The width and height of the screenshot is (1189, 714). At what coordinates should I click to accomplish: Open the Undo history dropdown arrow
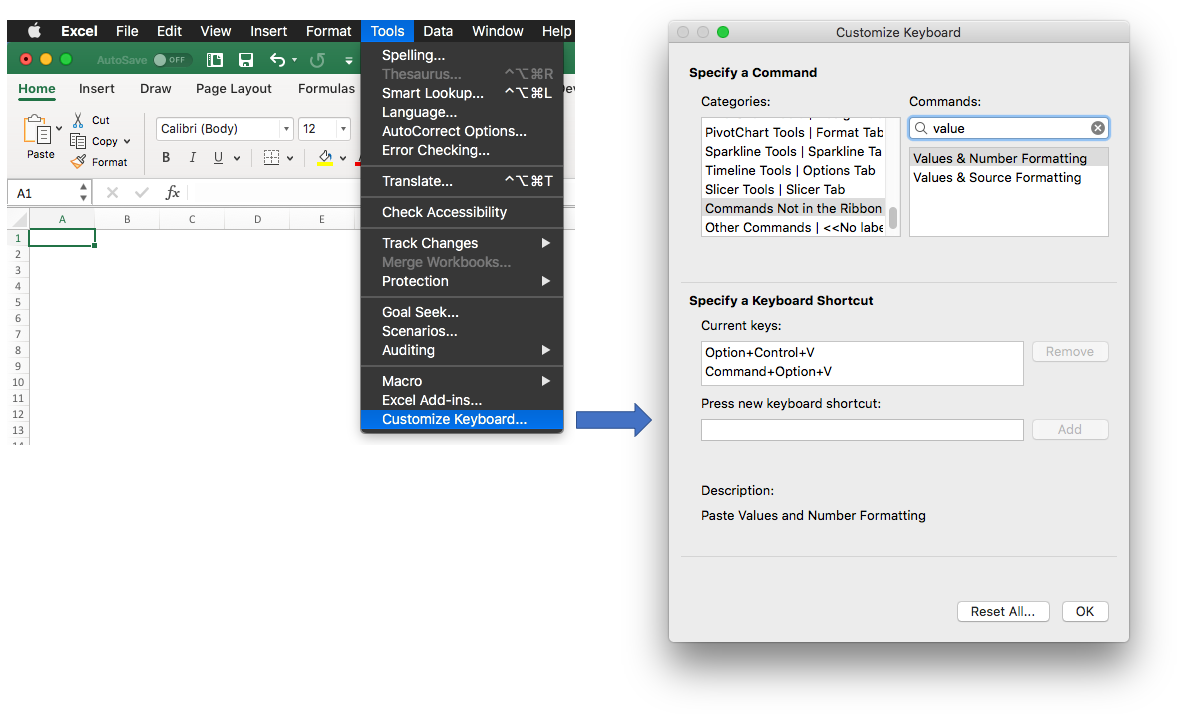pos(294,61)
